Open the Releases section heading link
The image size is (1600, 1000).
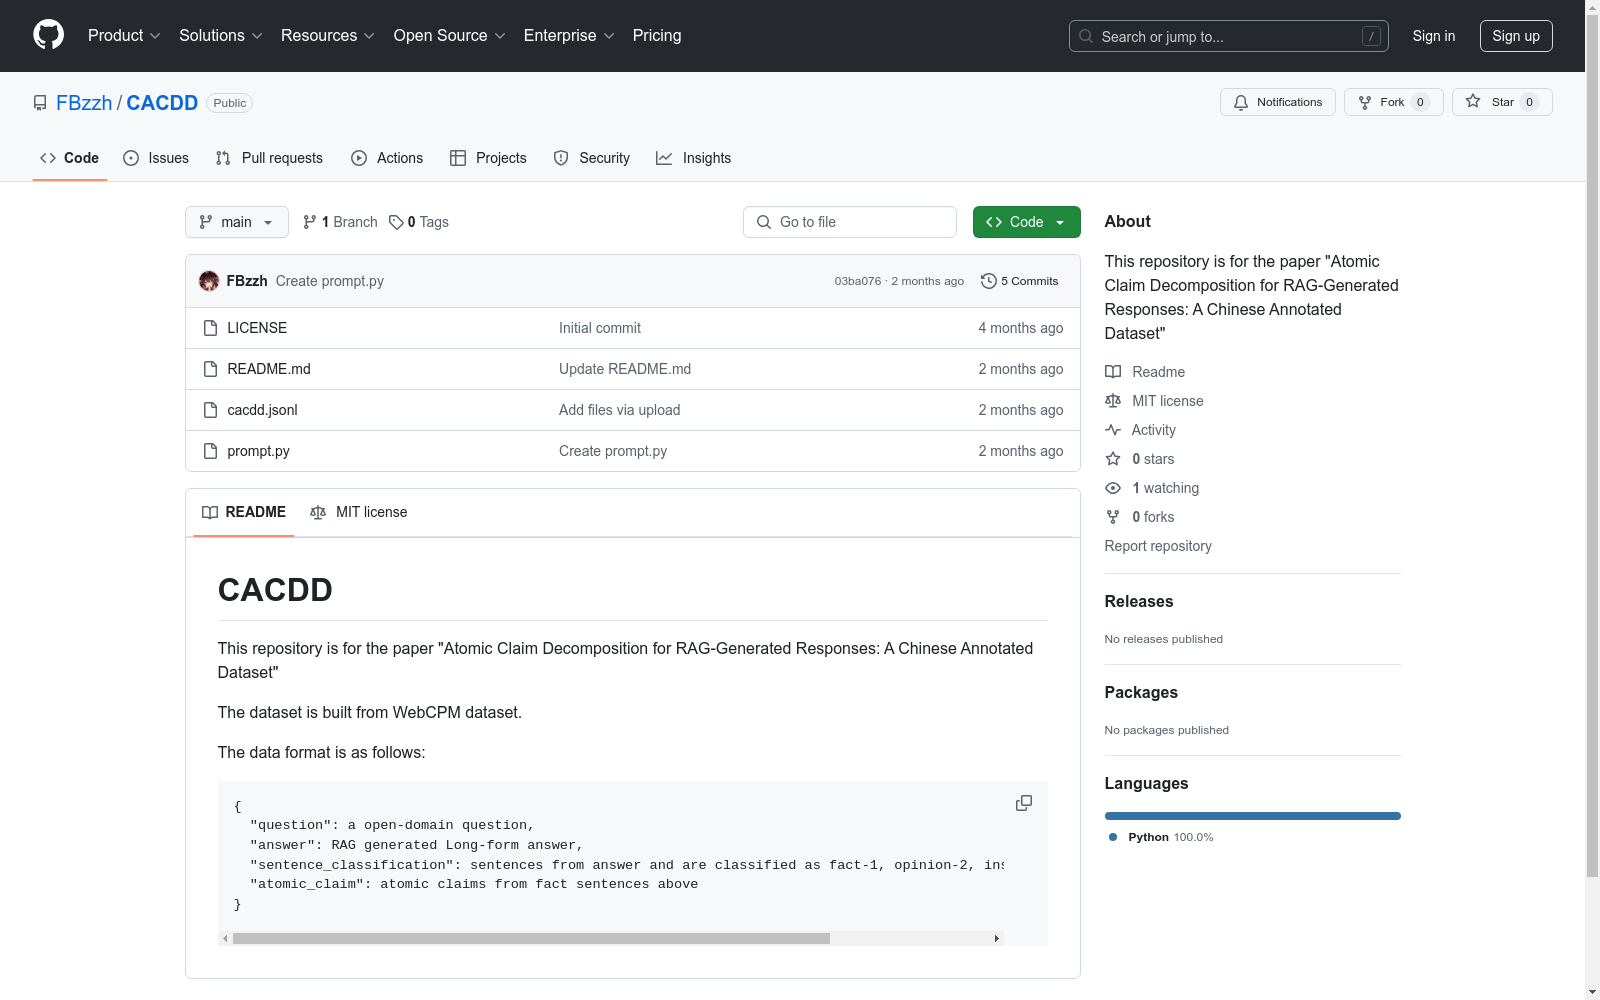click(x=1139, y=601)
